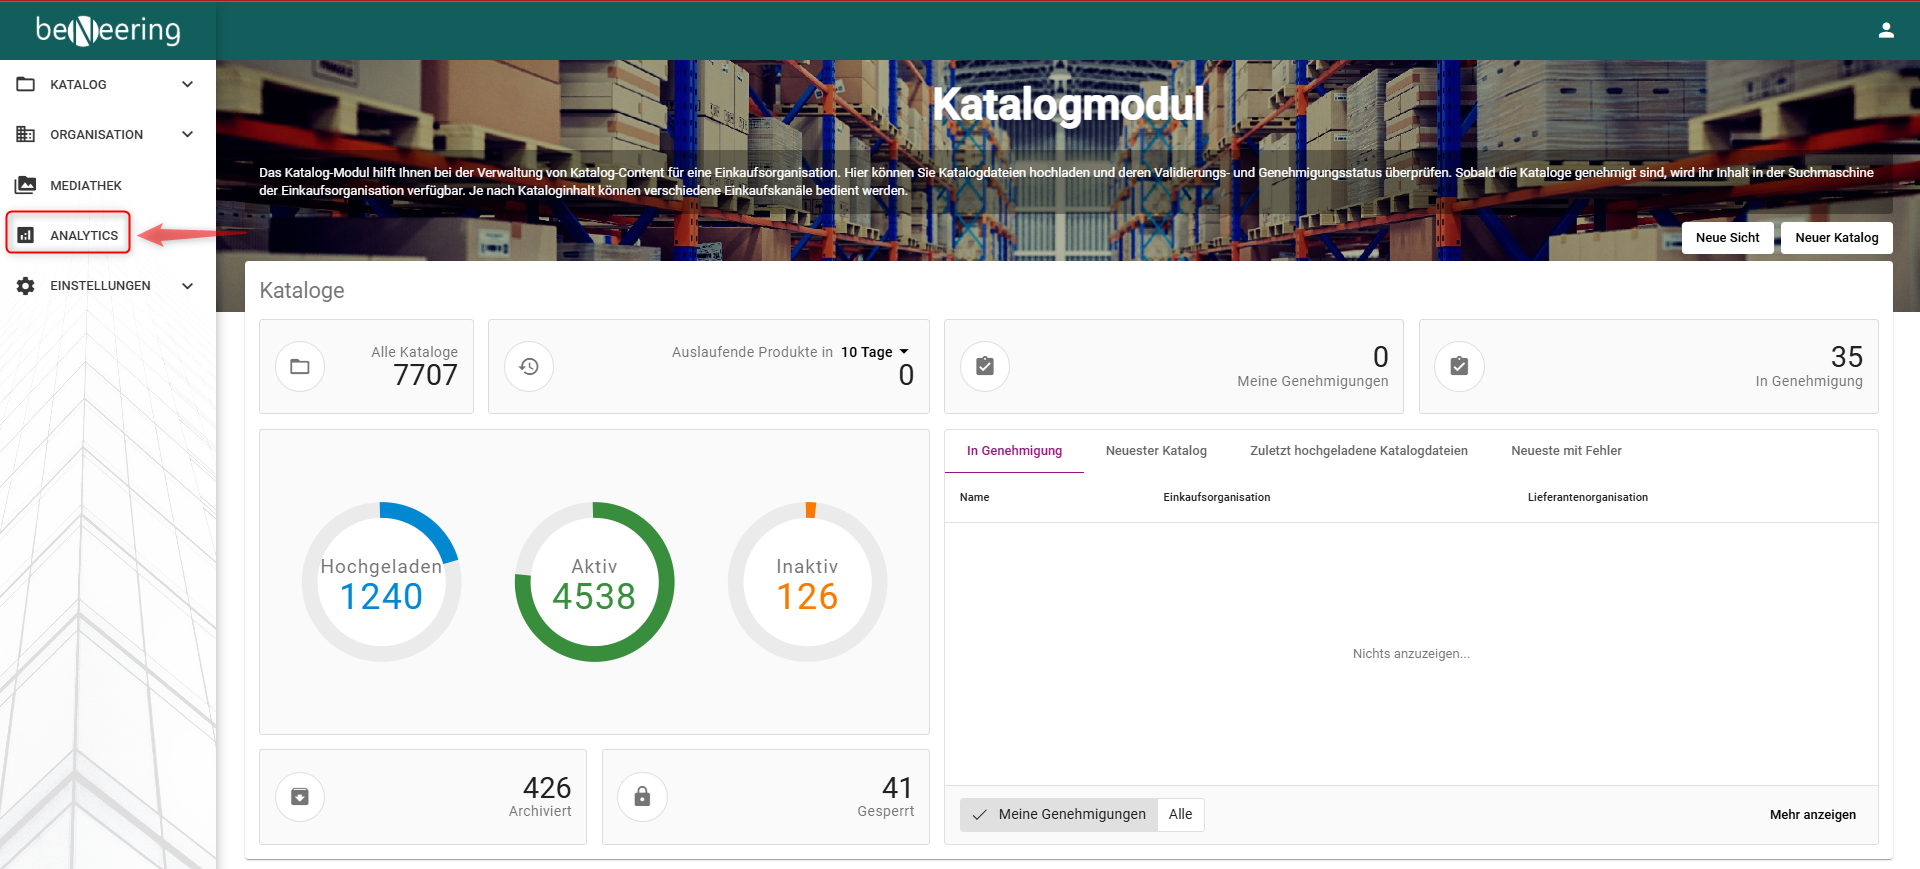Click the Gesperrt lock icon
The height and width of the screenshot is (869, 1920).
[x=642, y=797]
